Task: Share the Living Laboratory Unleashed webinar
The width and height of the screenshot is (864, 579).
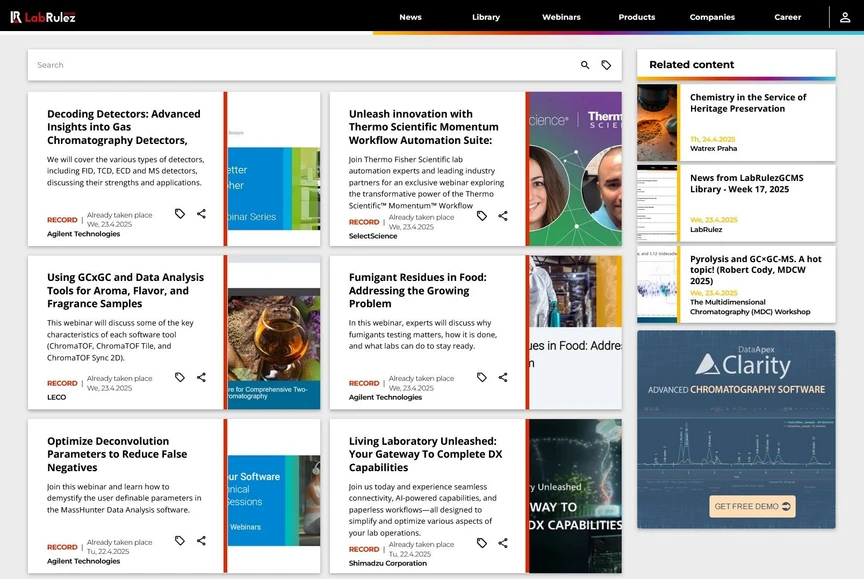Action: tap(503, 543)
